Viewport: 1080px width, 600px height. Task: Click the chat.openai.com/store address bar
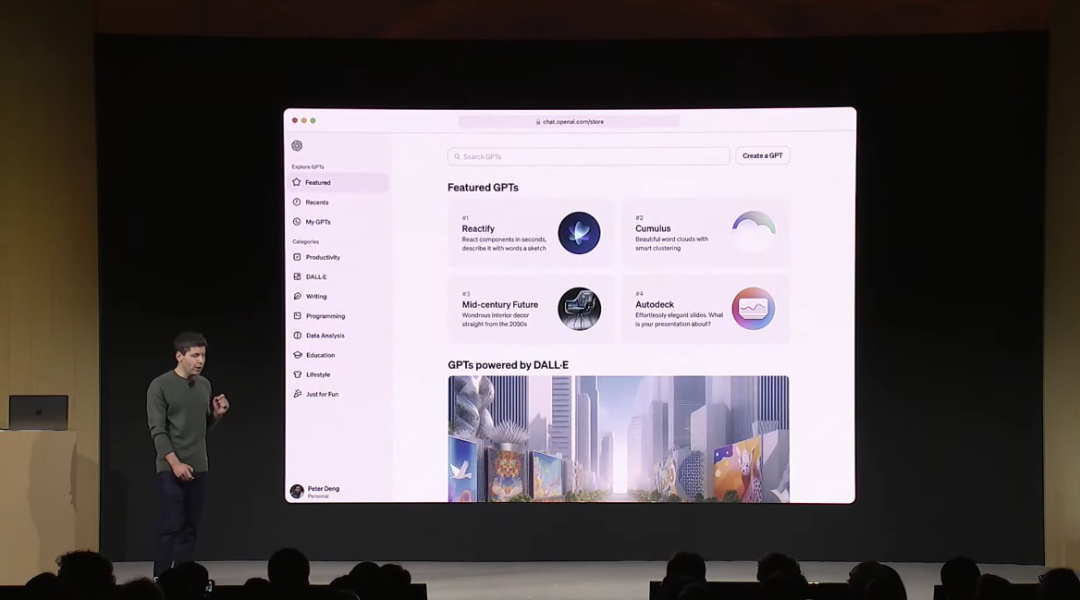[x=569, y=122]
